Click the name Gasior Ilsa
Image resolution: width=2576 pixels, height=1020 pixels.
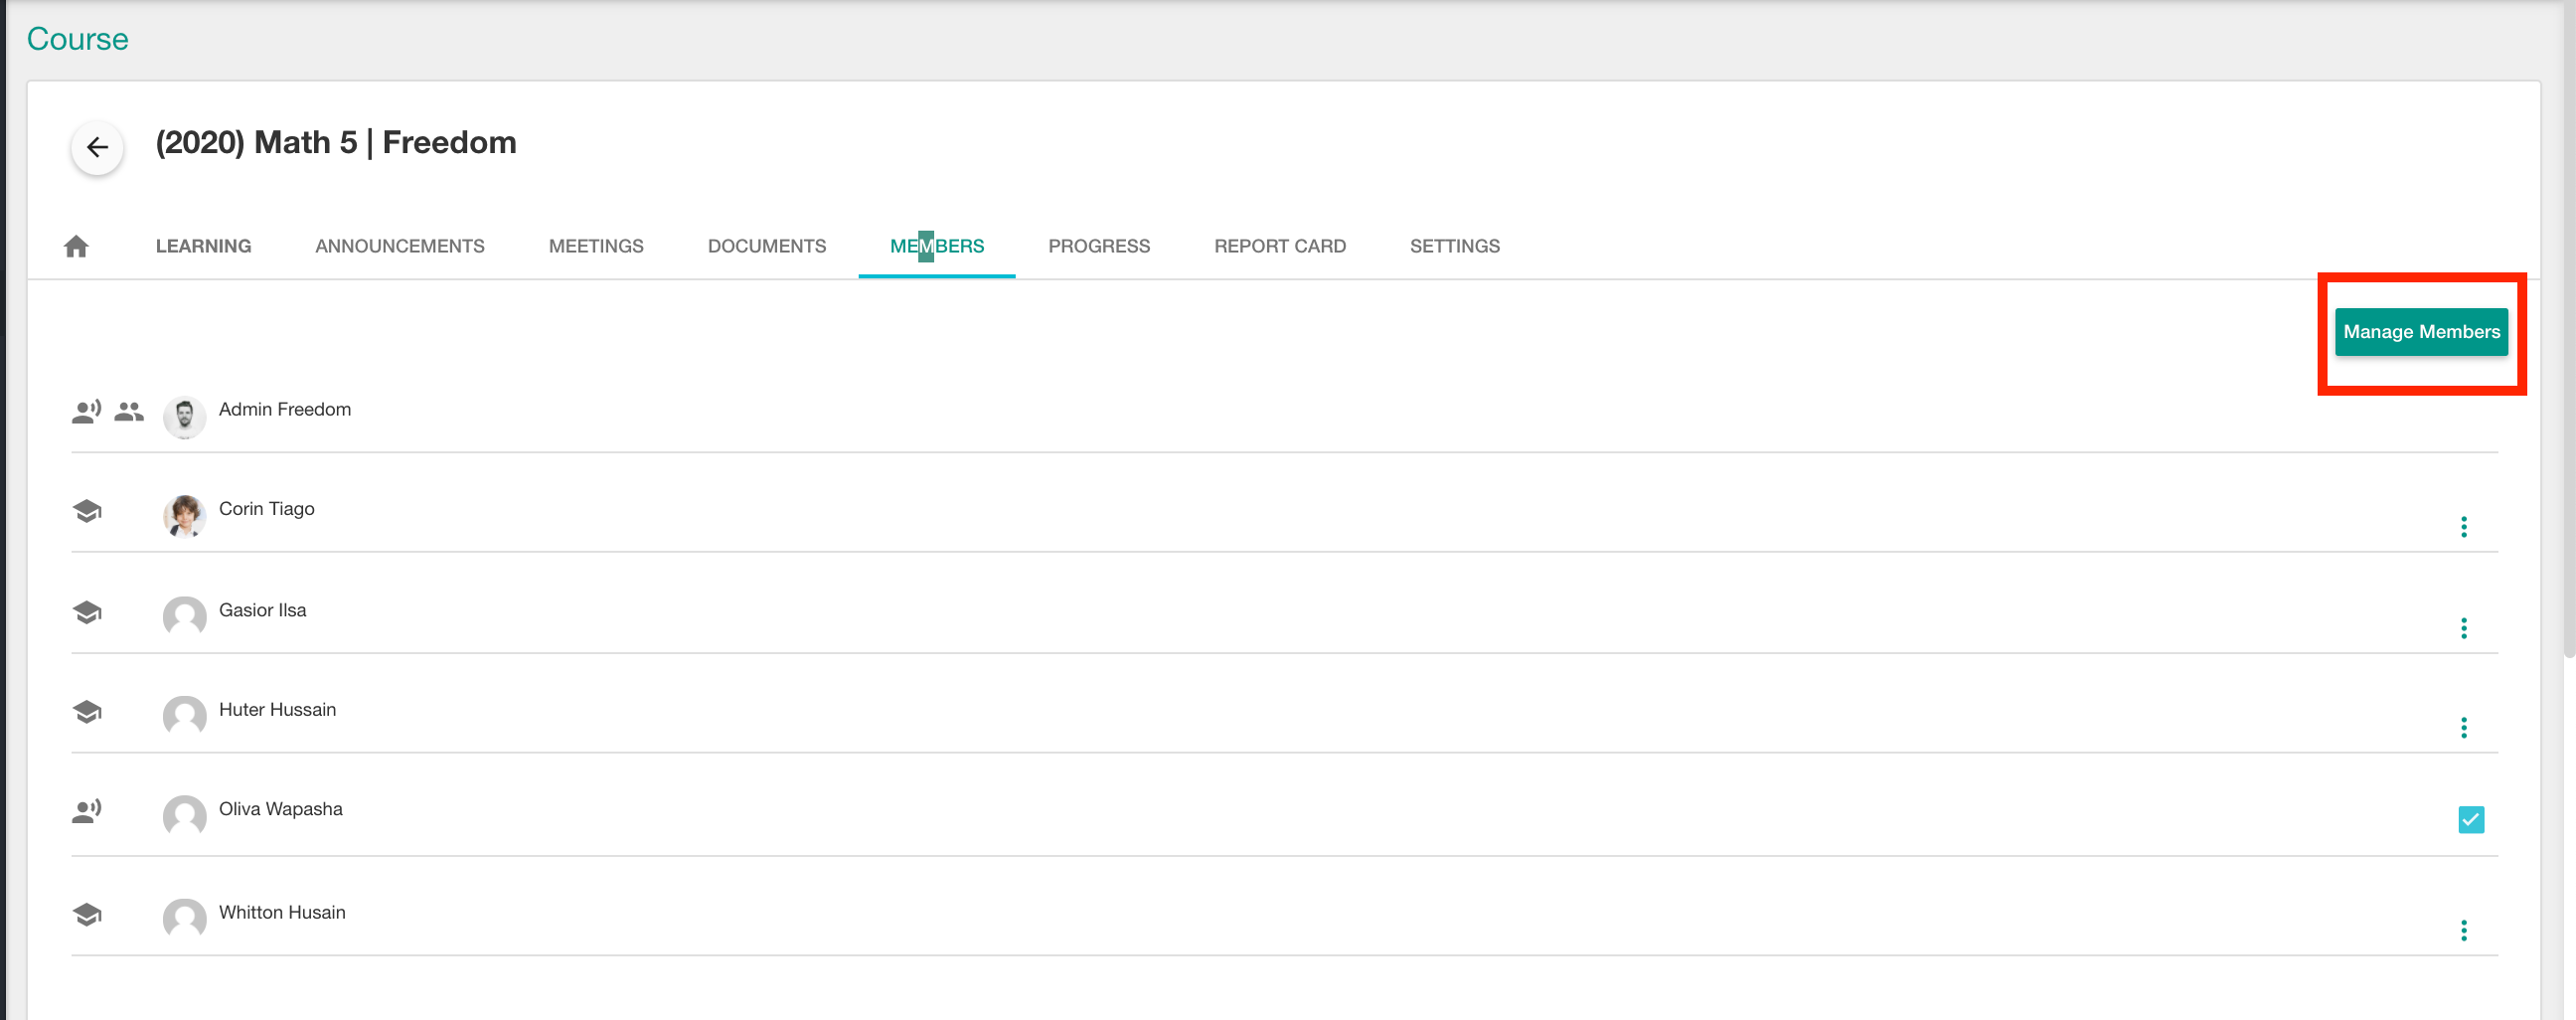[x=263, y=610]
